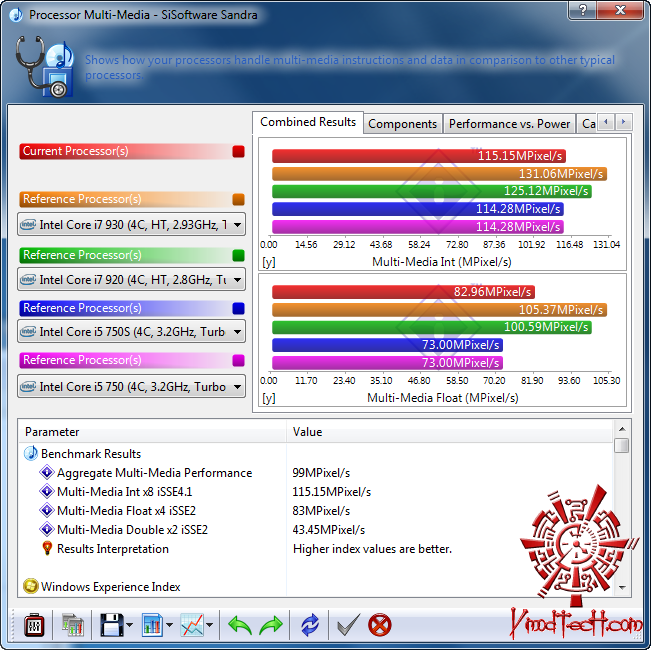
Task: Open the benchmark options tool icon
Action: tap(34, 625)
